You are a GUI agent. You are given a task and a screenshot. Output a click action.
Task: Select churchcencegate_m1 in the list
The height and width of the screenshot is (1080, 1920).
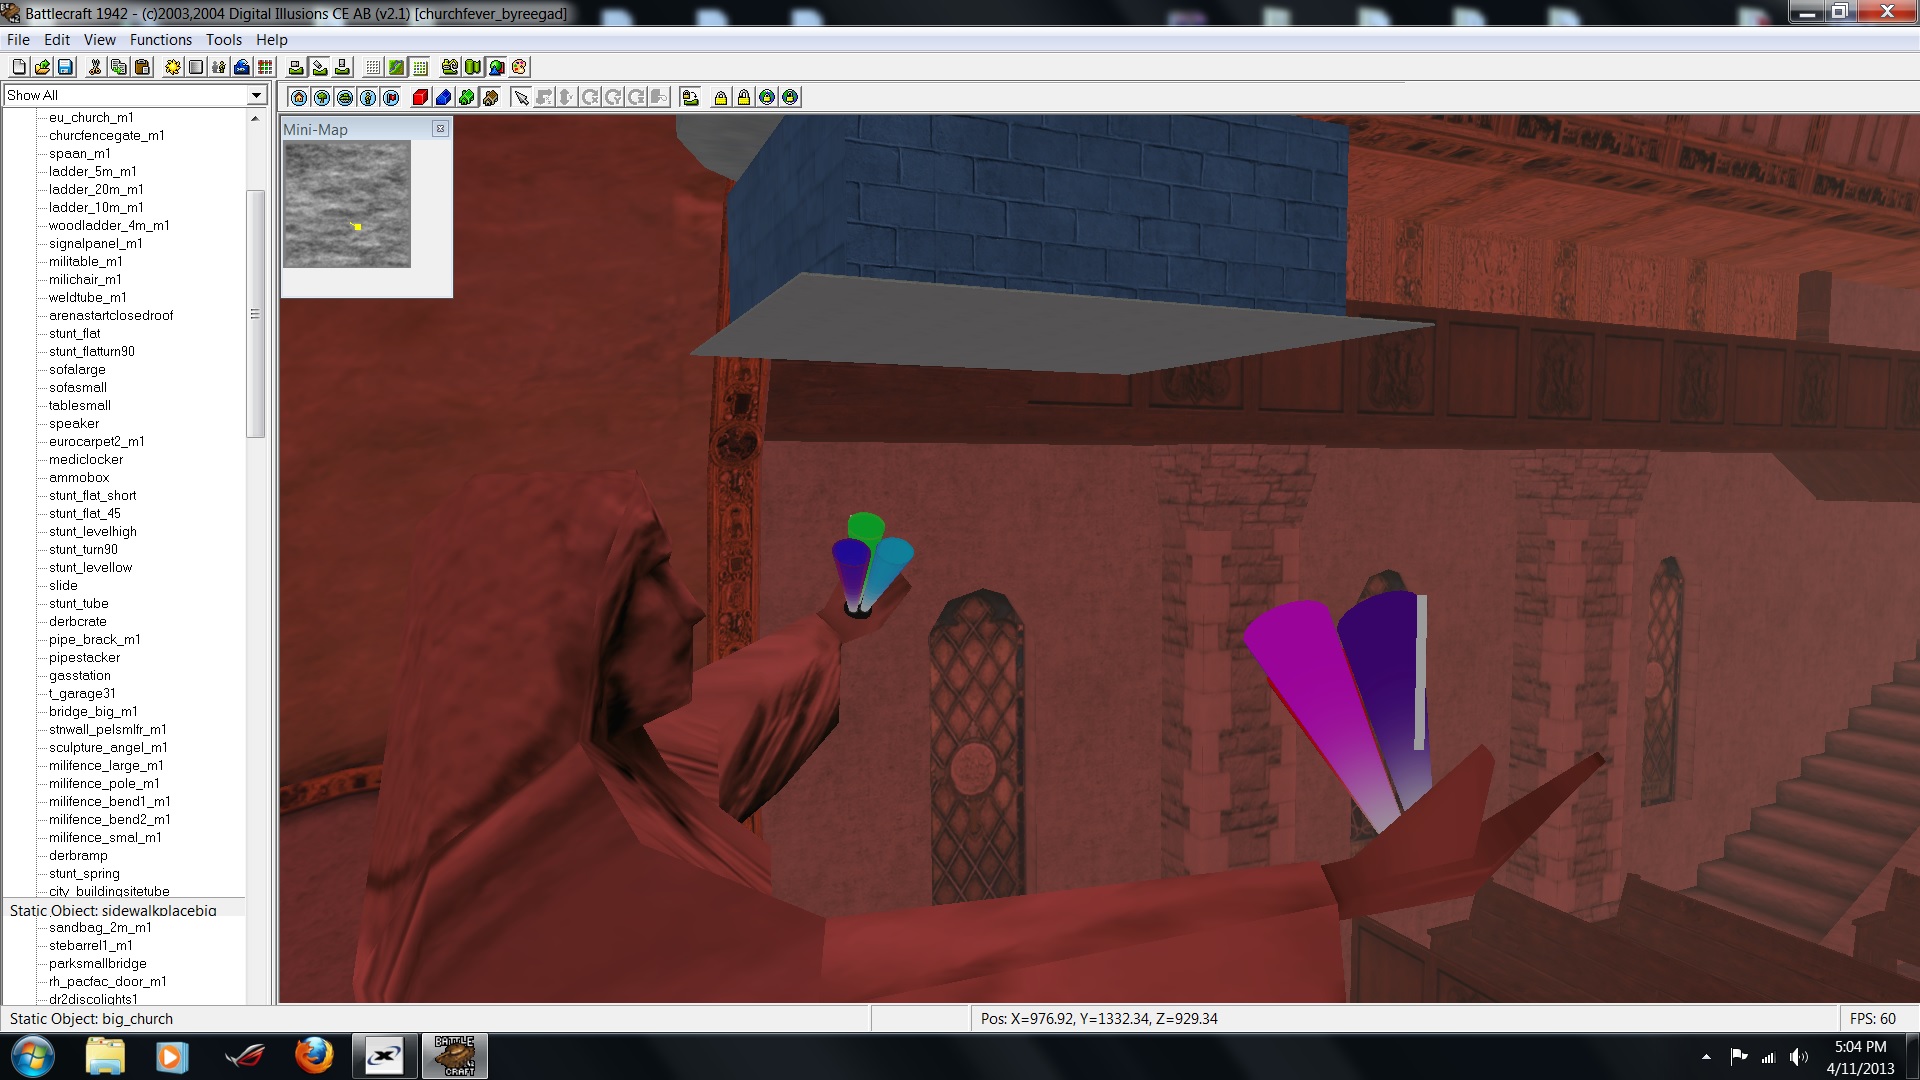[106, 135]
